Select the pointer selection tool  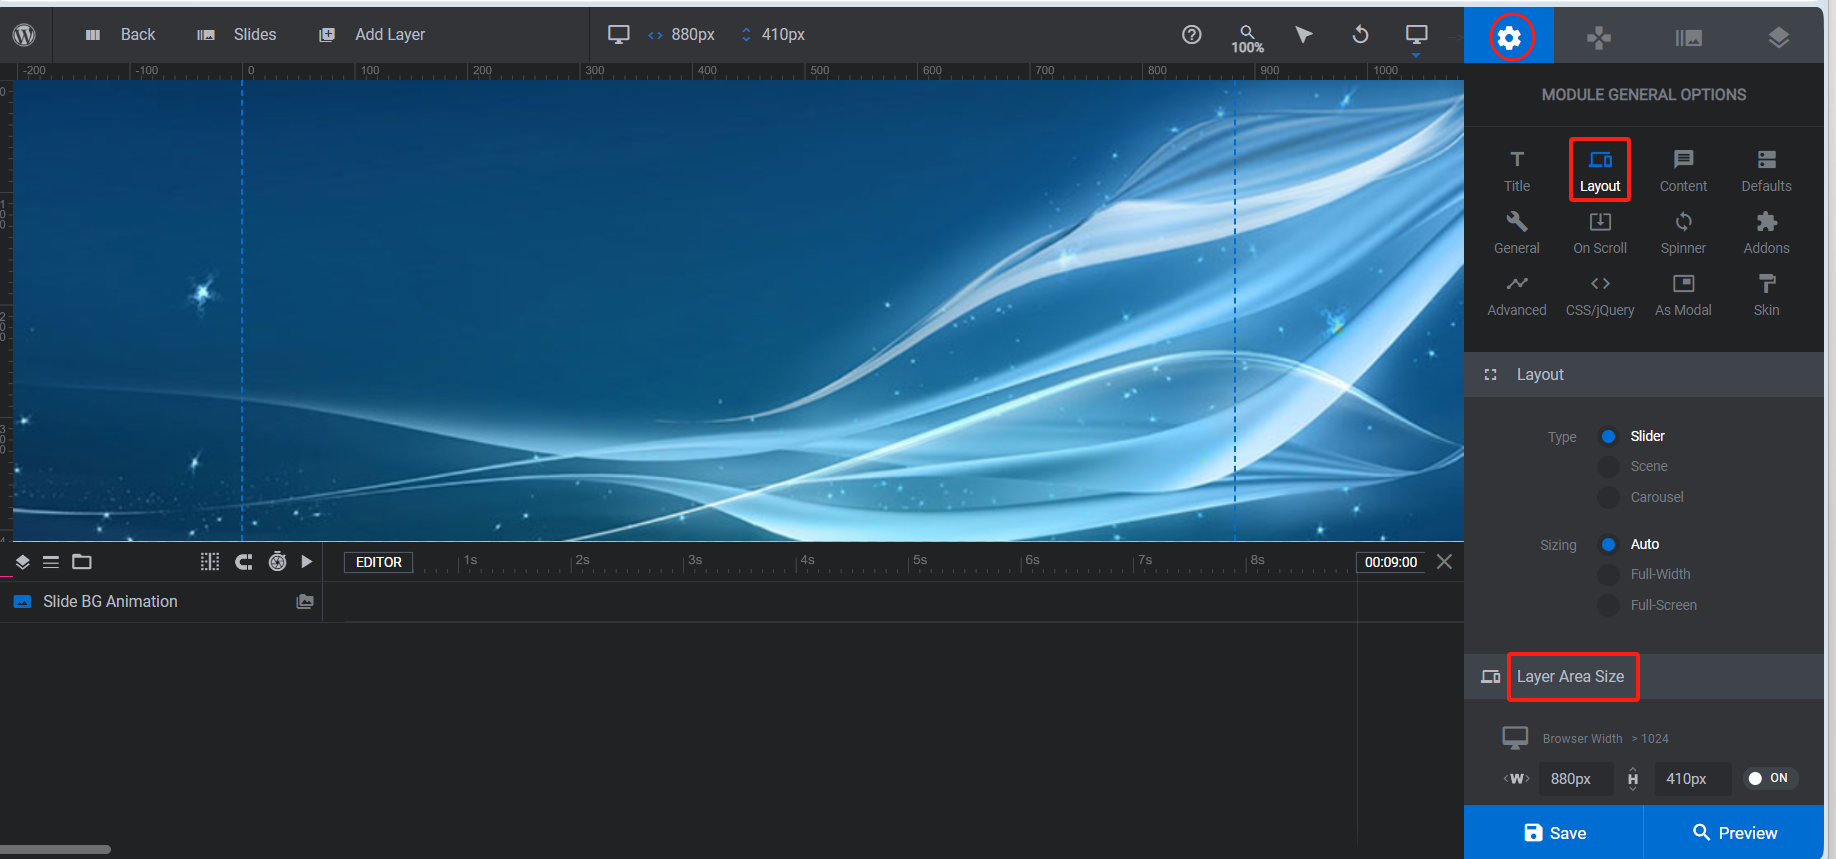(1303, 35)
